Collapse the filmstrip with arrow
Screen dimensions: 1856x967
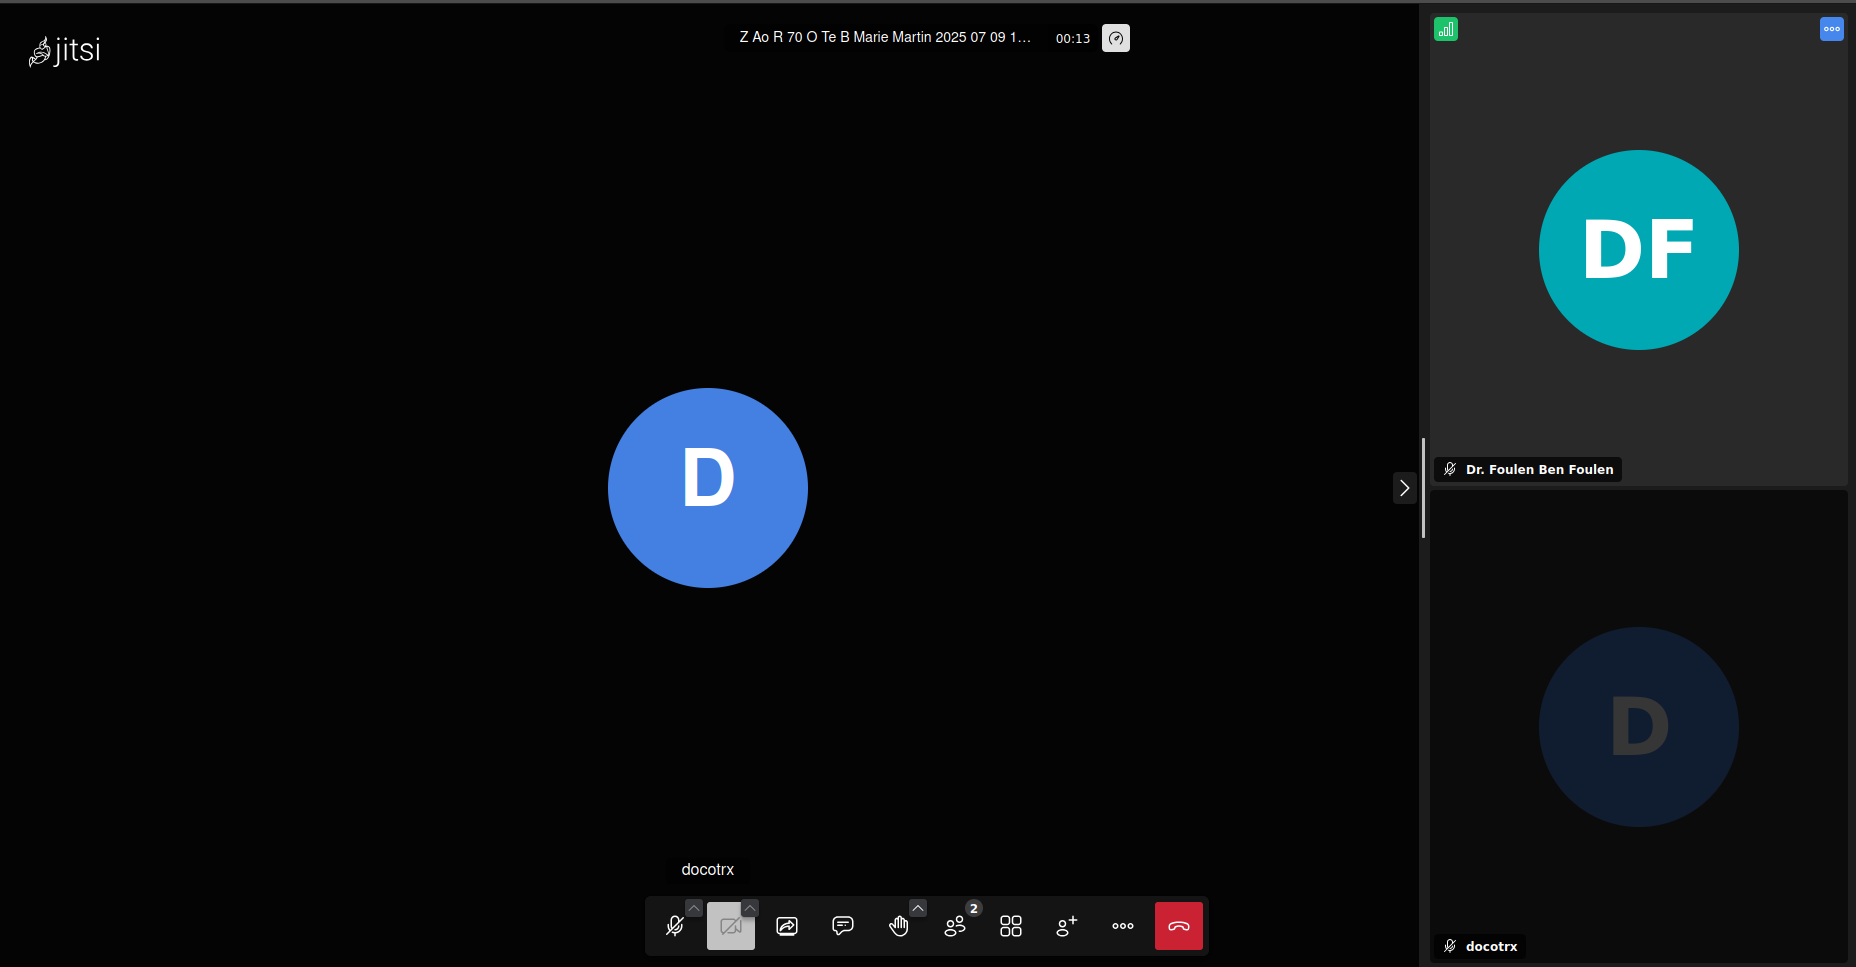tap(1404, 488)
